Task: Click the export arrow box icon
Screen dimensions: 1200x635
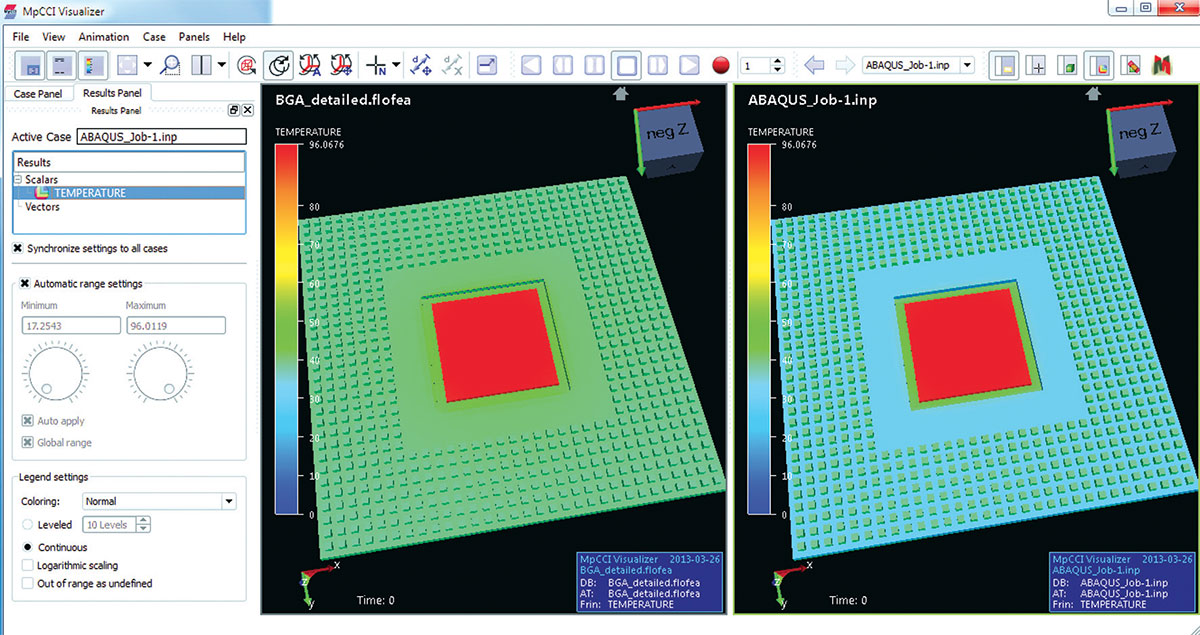Action: (x=488, y=66)
